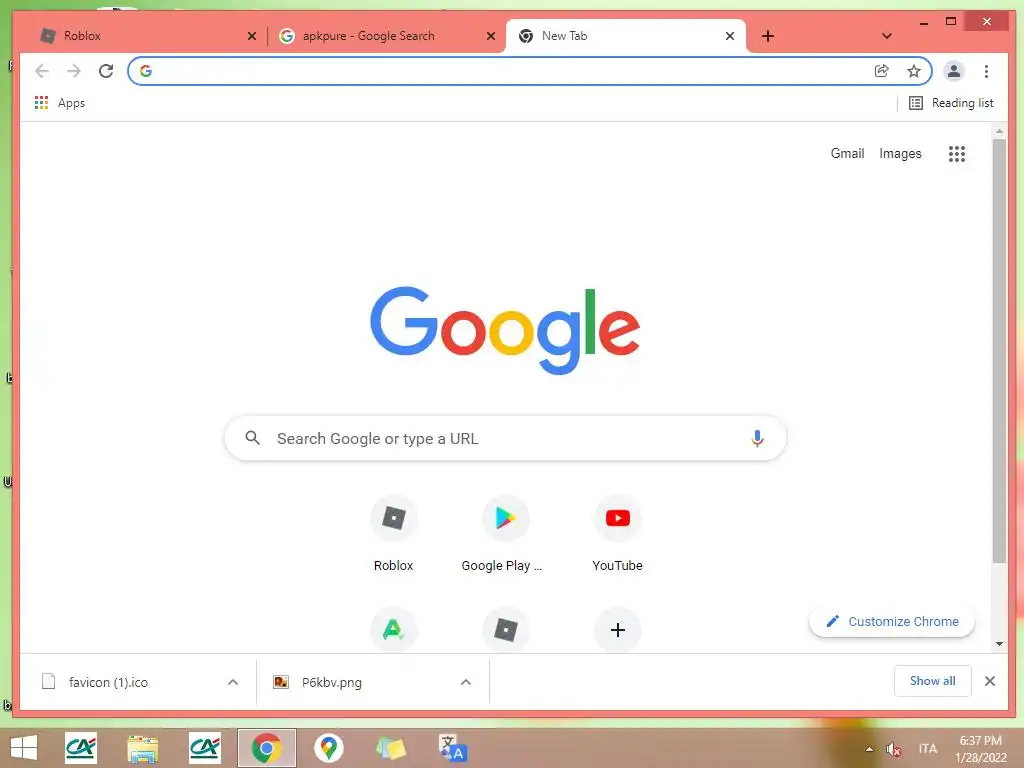Close the Roblox tab

pyautogui.click(x=252, y=36)
